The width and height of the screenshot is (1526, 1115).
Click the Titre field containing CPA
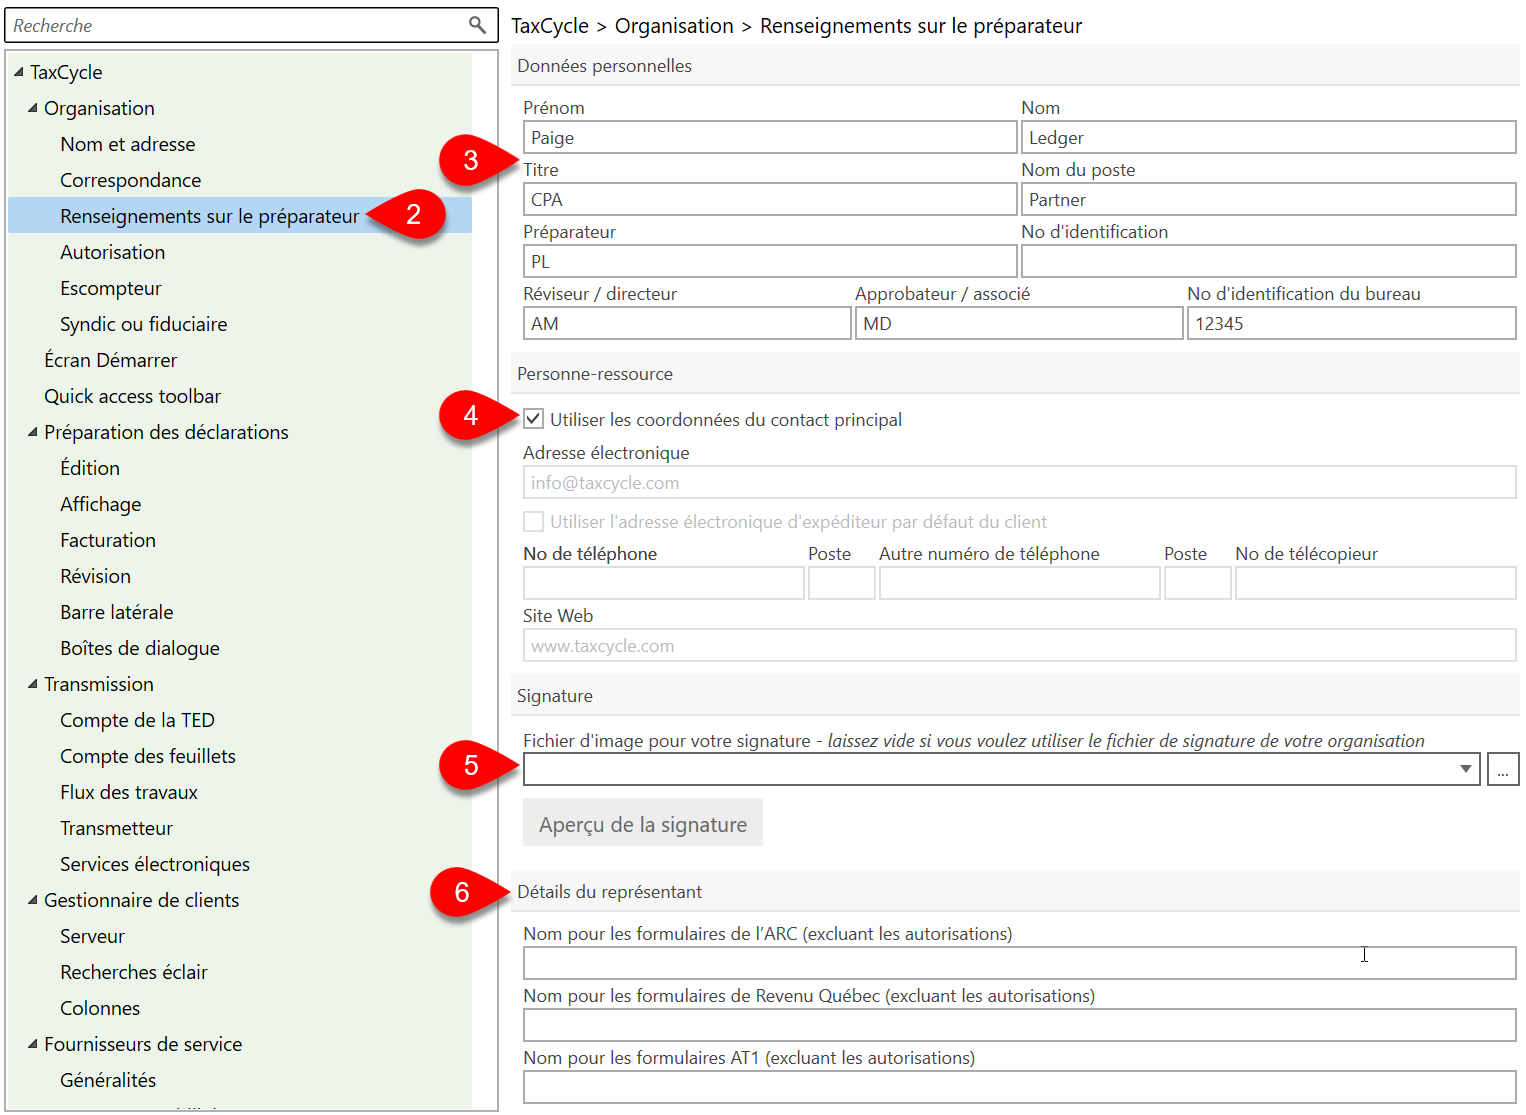point(770,199)
